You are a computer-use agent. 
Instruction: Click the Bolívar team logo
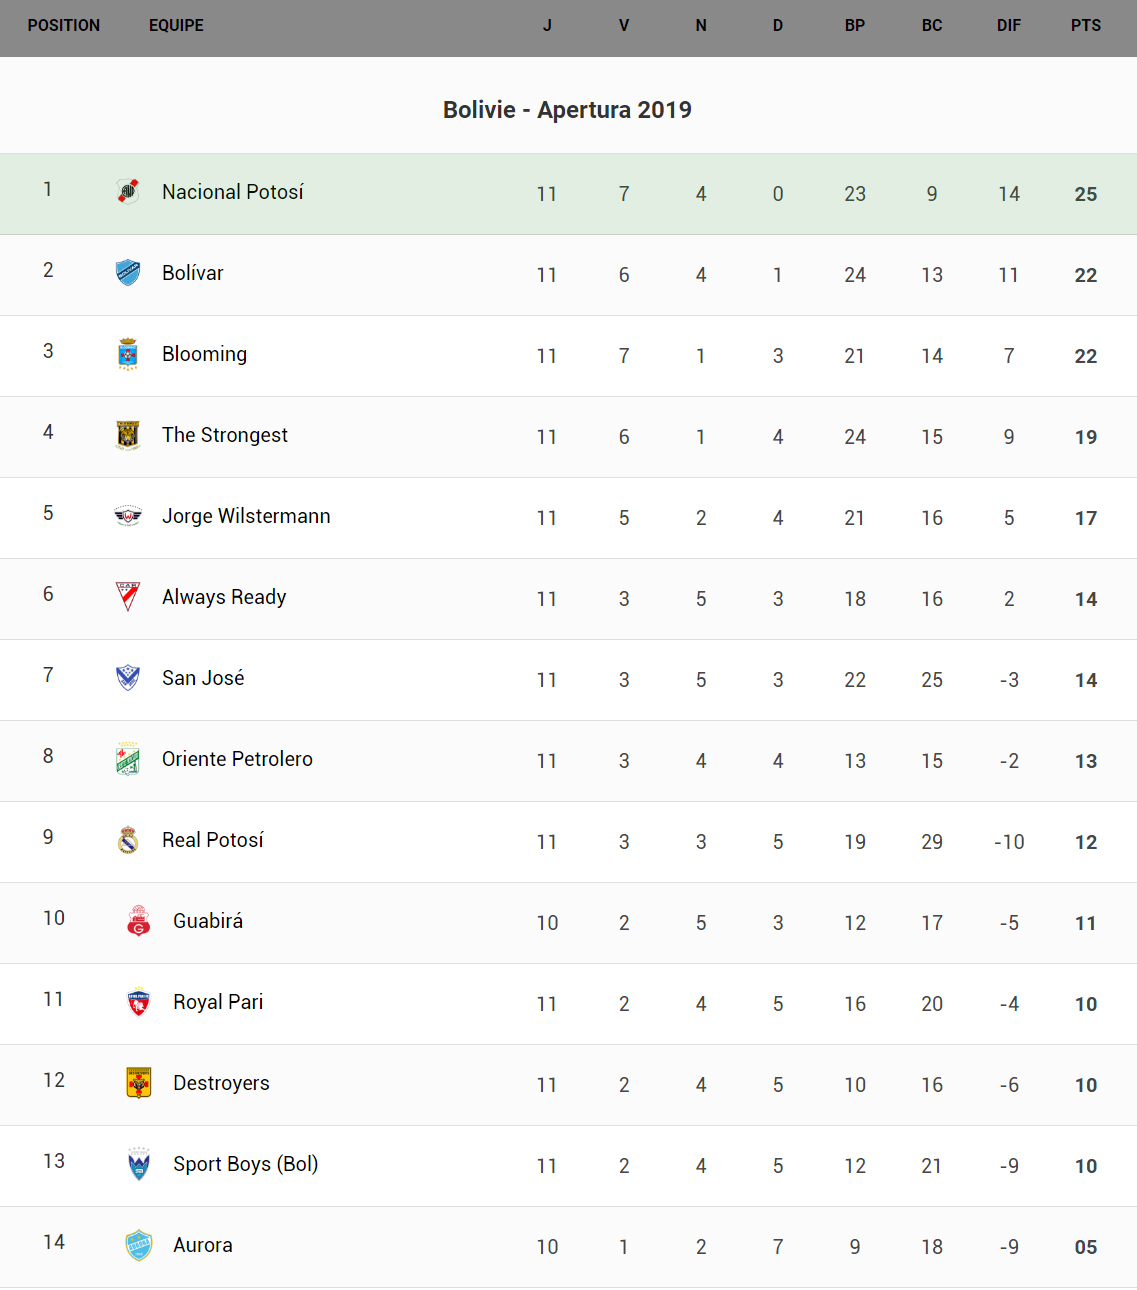128,272
